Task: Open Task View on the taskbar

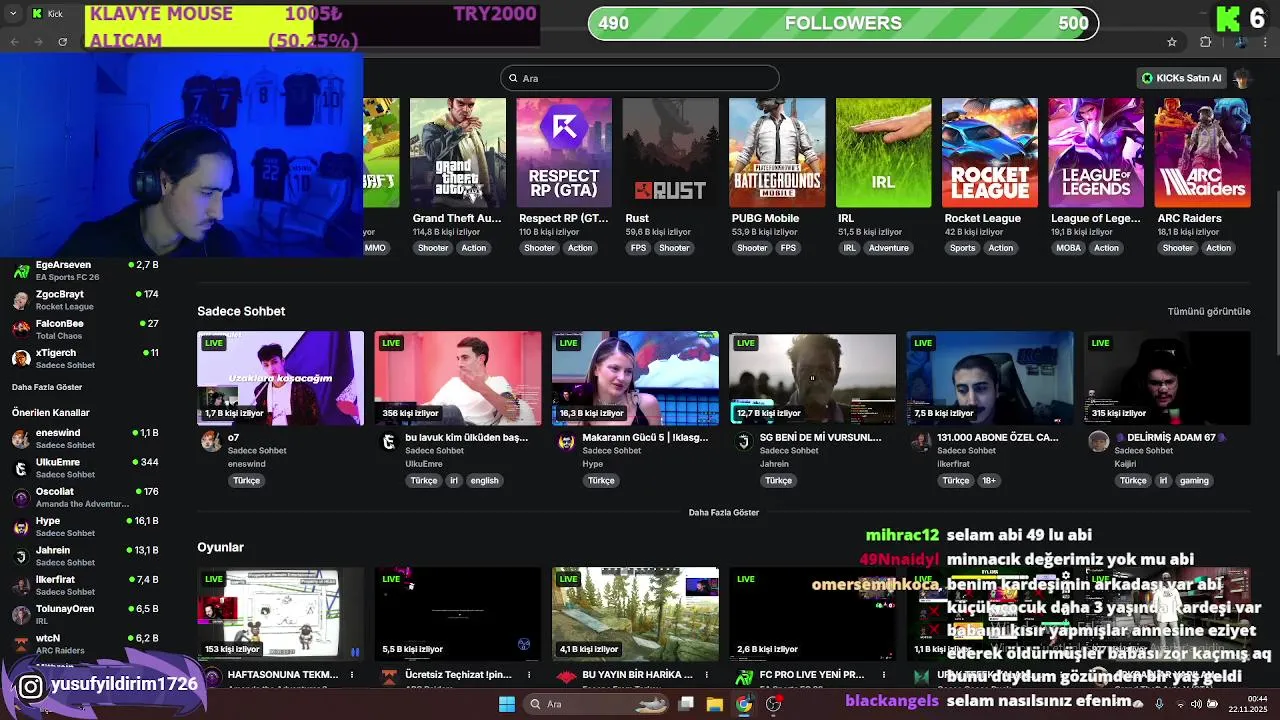Action: [686, 704]
